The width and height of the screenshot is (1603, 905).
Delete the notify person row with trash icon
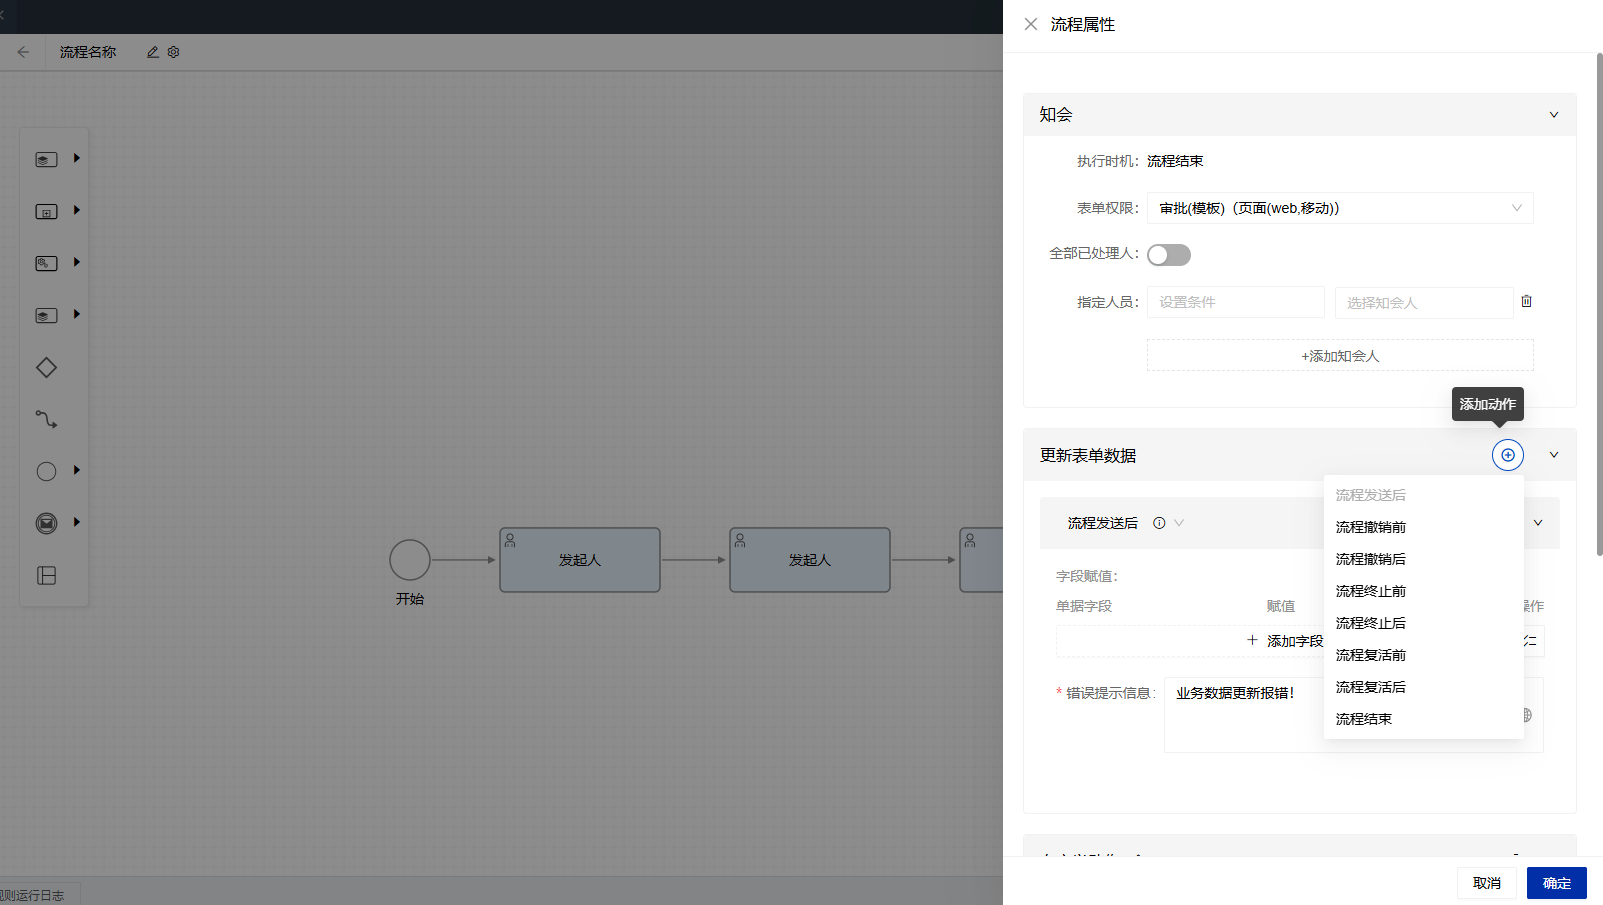pos(1526,301)
